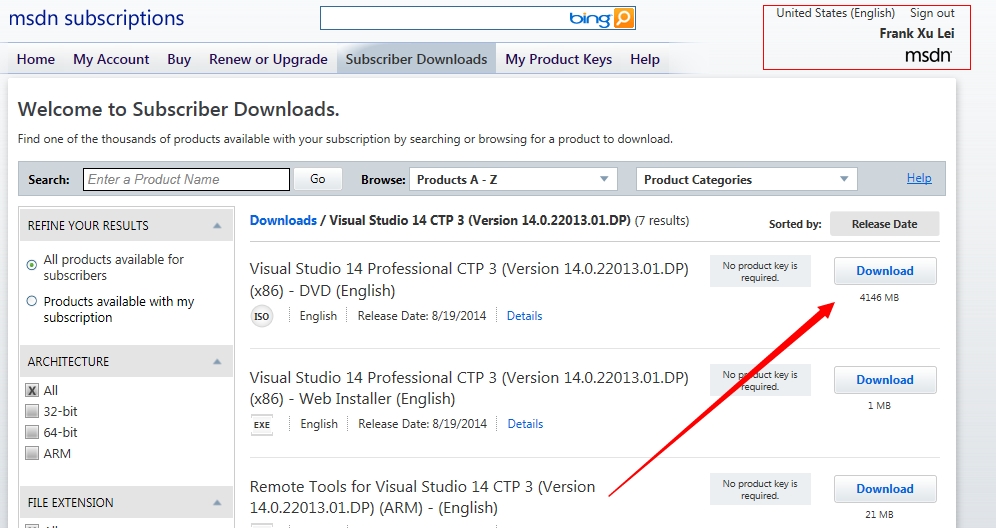Viewport: 996px width, 528px height.
Task: Download the 21 MB Remote Tools ARM
Action: coord(885,489)
